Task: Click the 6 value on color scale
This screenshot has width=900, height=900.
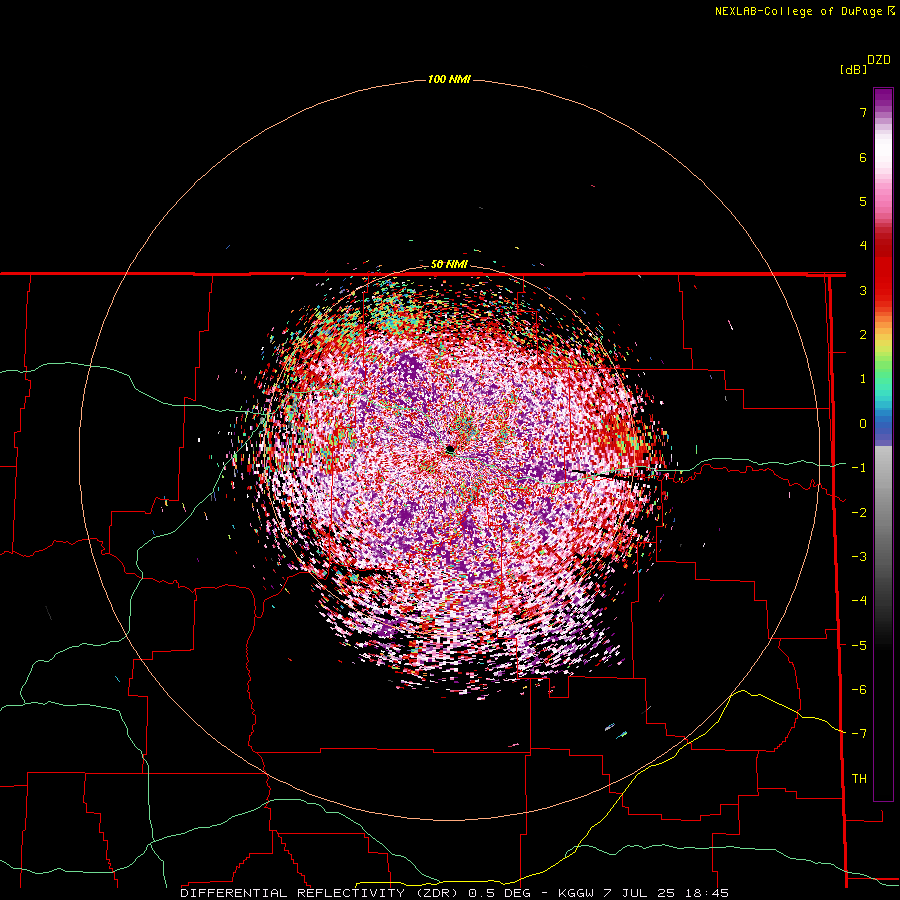Action: click(x=863, y=157)
